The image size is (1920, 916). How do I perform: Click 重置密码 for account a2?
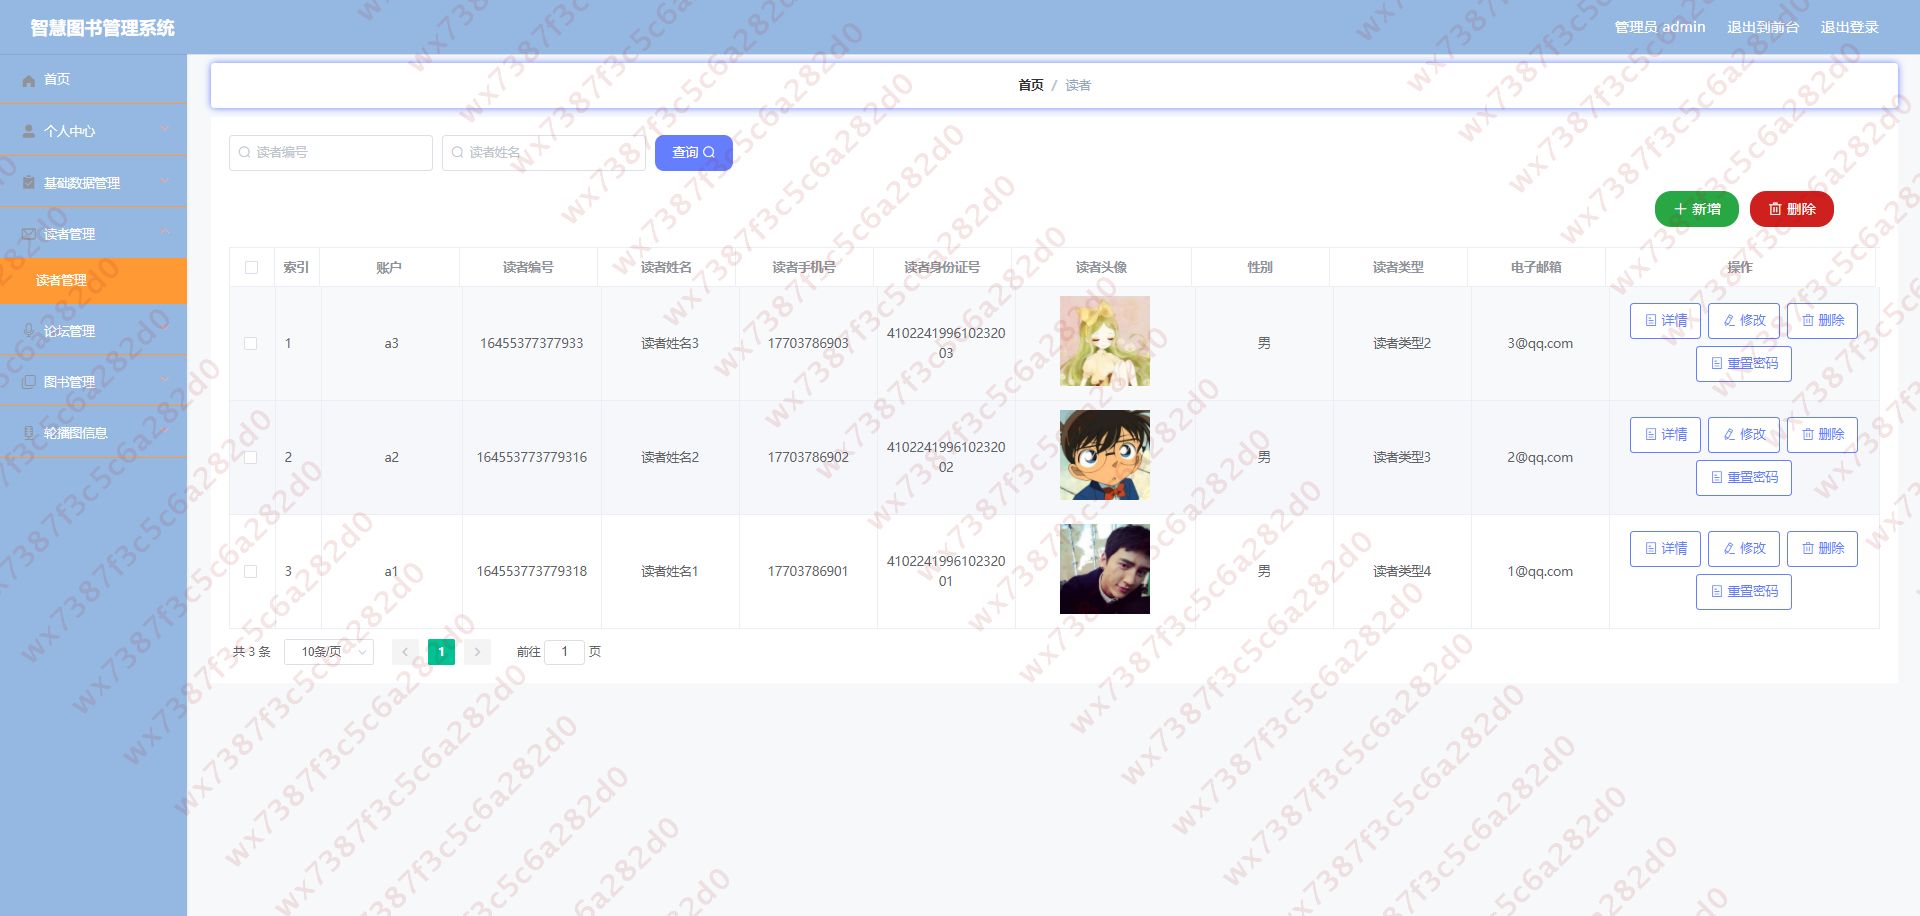point(1744,478)
